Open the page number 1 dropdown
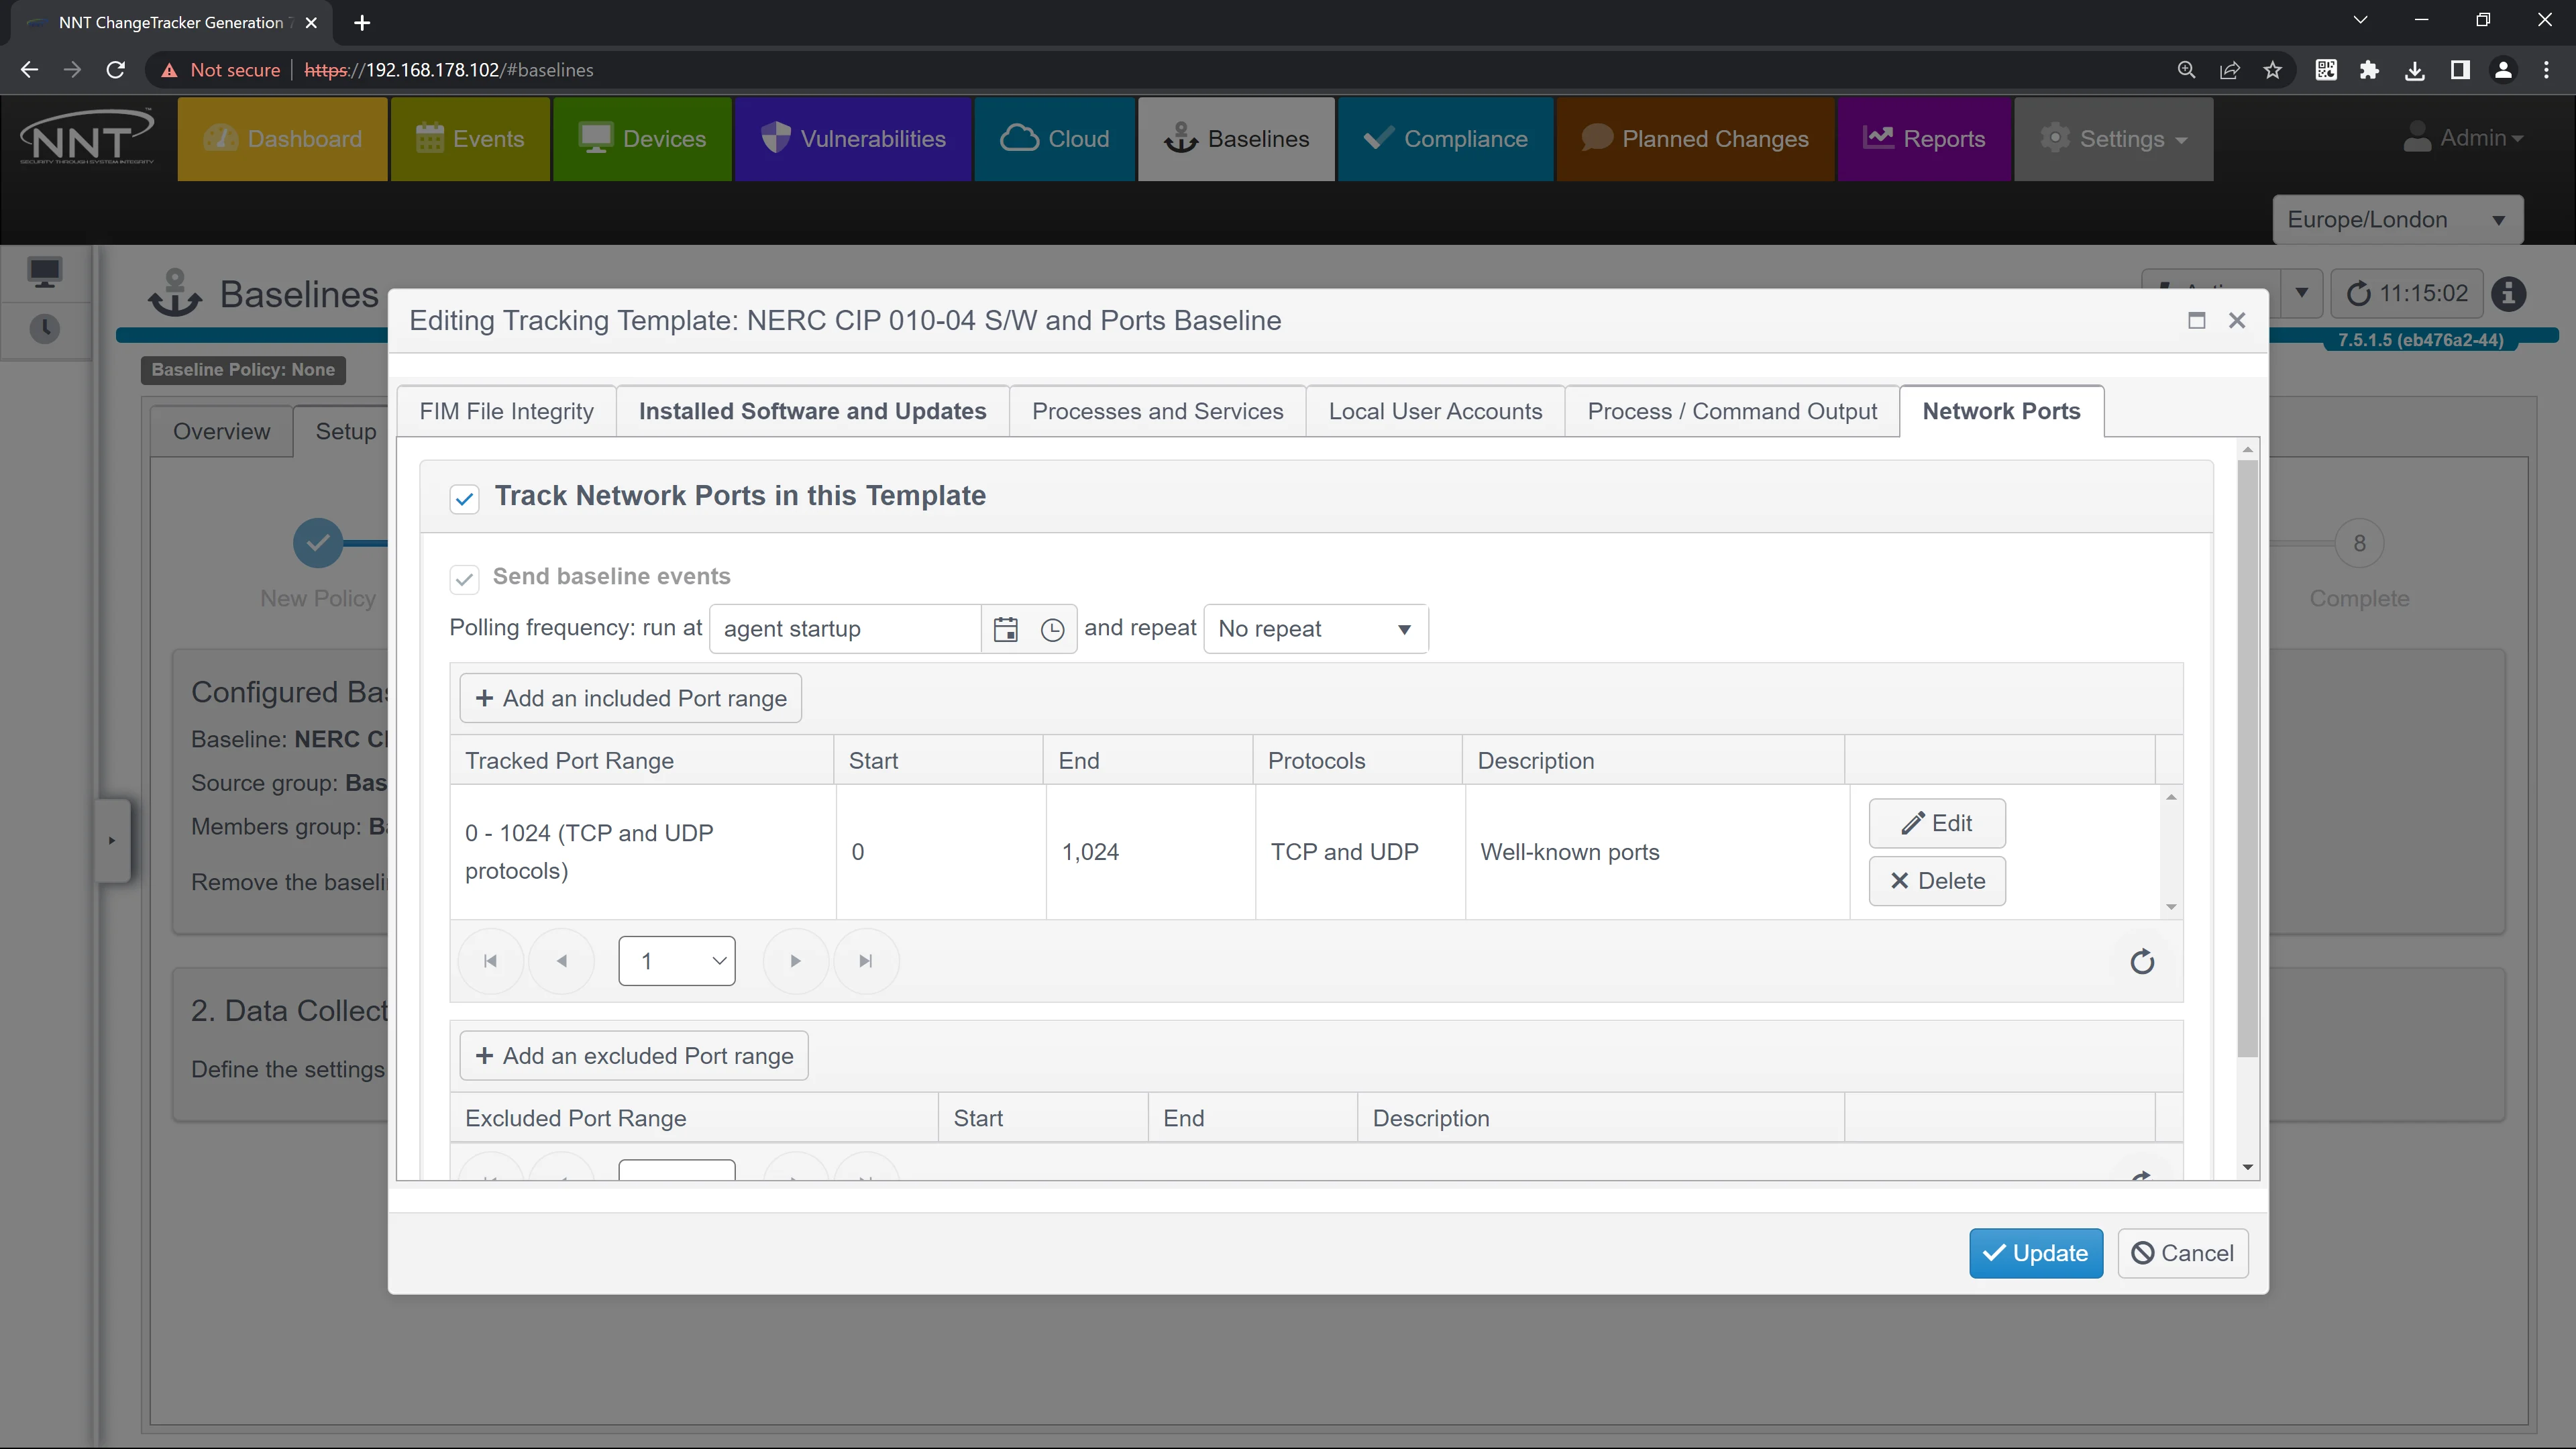Image resolution: width=2576 pixels, height=1449 pixels. click(x=677, y=961)
